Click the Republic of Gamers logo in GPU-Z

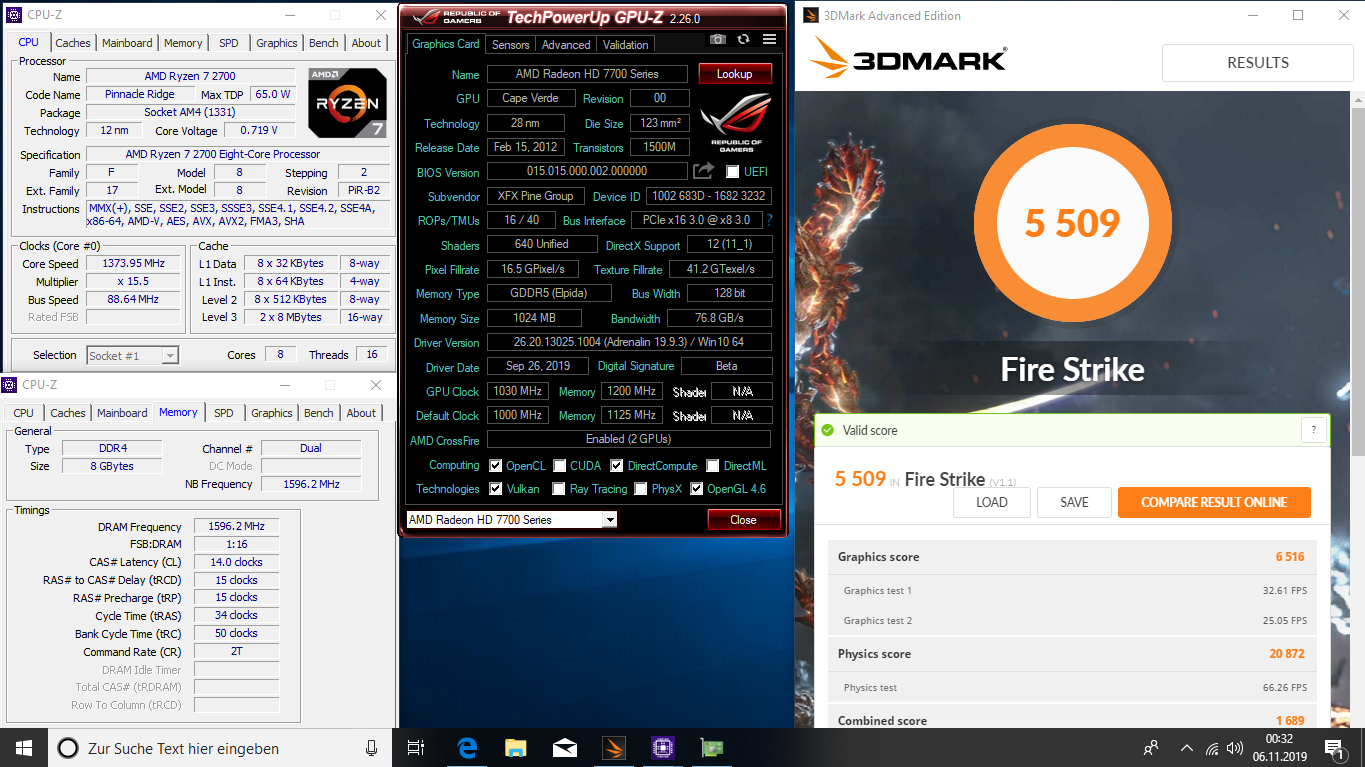pyautogui.click(x=735, y=124)
